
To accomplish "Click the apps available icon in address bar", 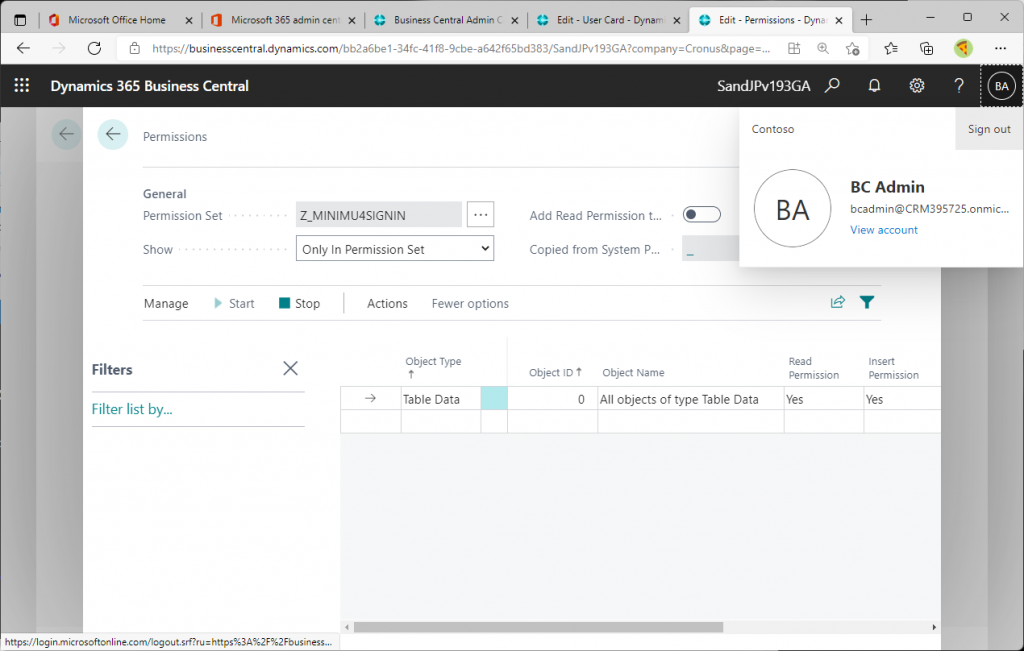I will 794,48.
